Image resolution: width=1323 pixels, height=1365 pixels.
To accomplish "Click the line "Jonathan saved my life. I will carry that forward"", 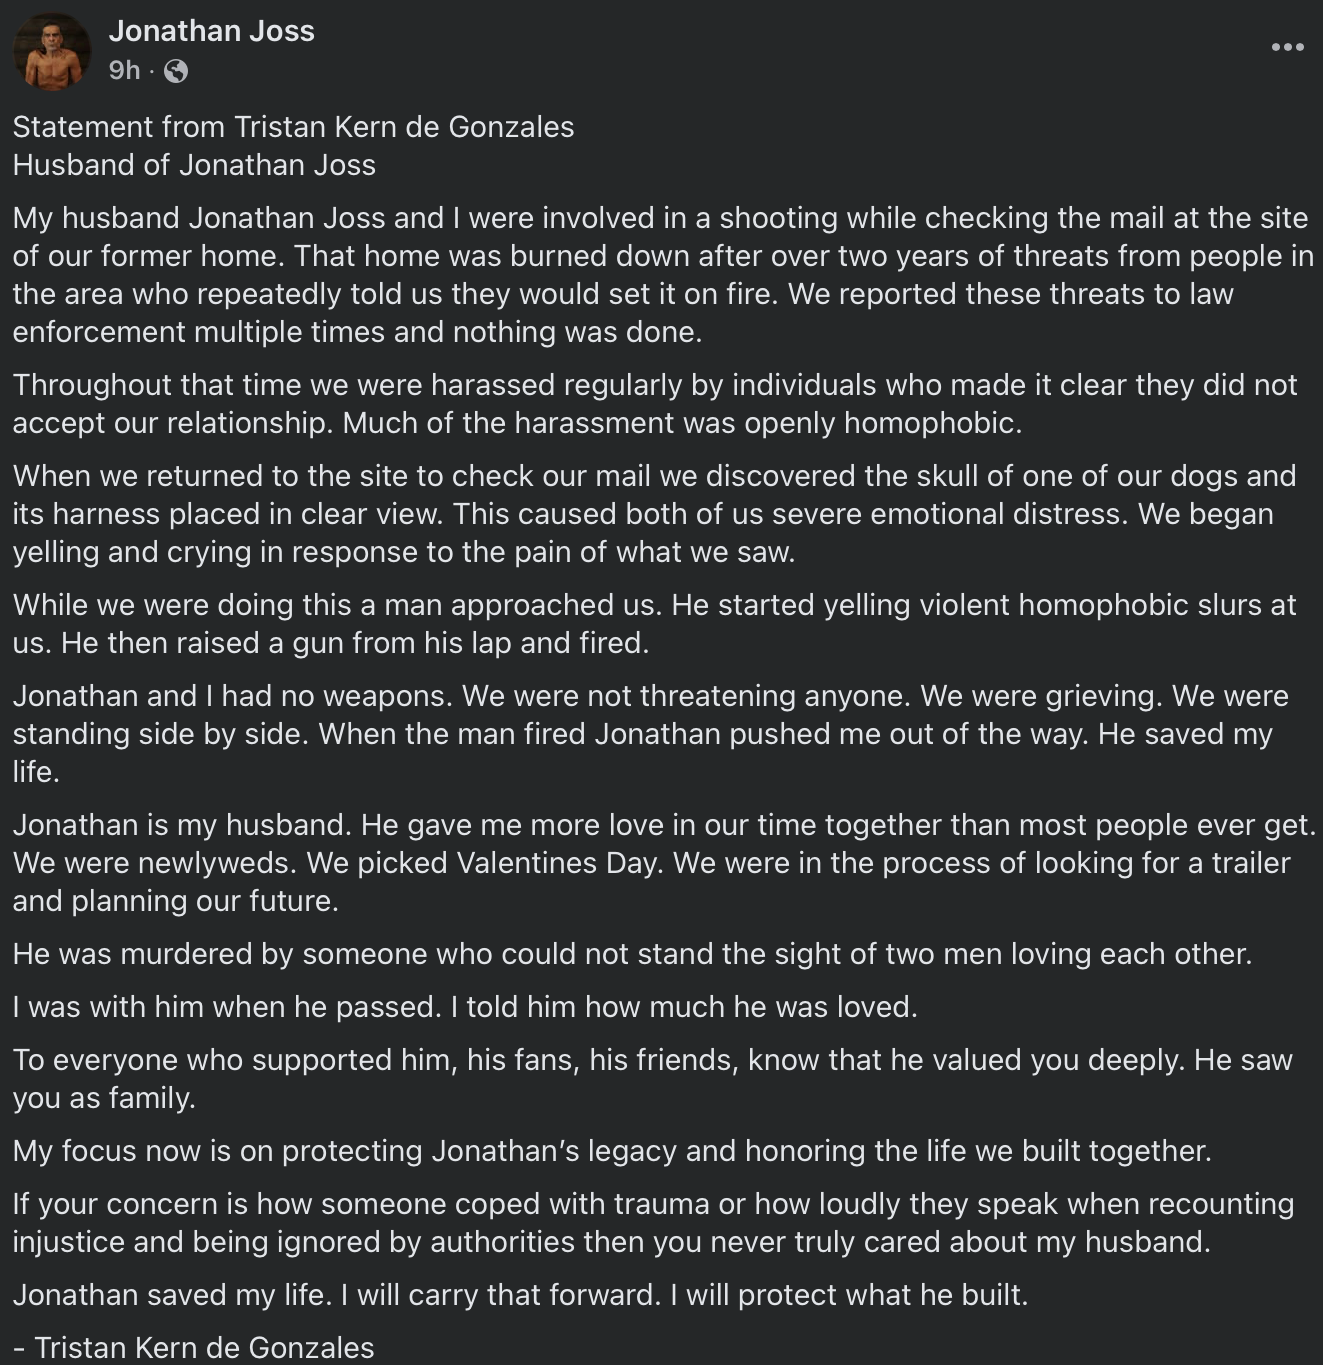I will click(520, 1295).
